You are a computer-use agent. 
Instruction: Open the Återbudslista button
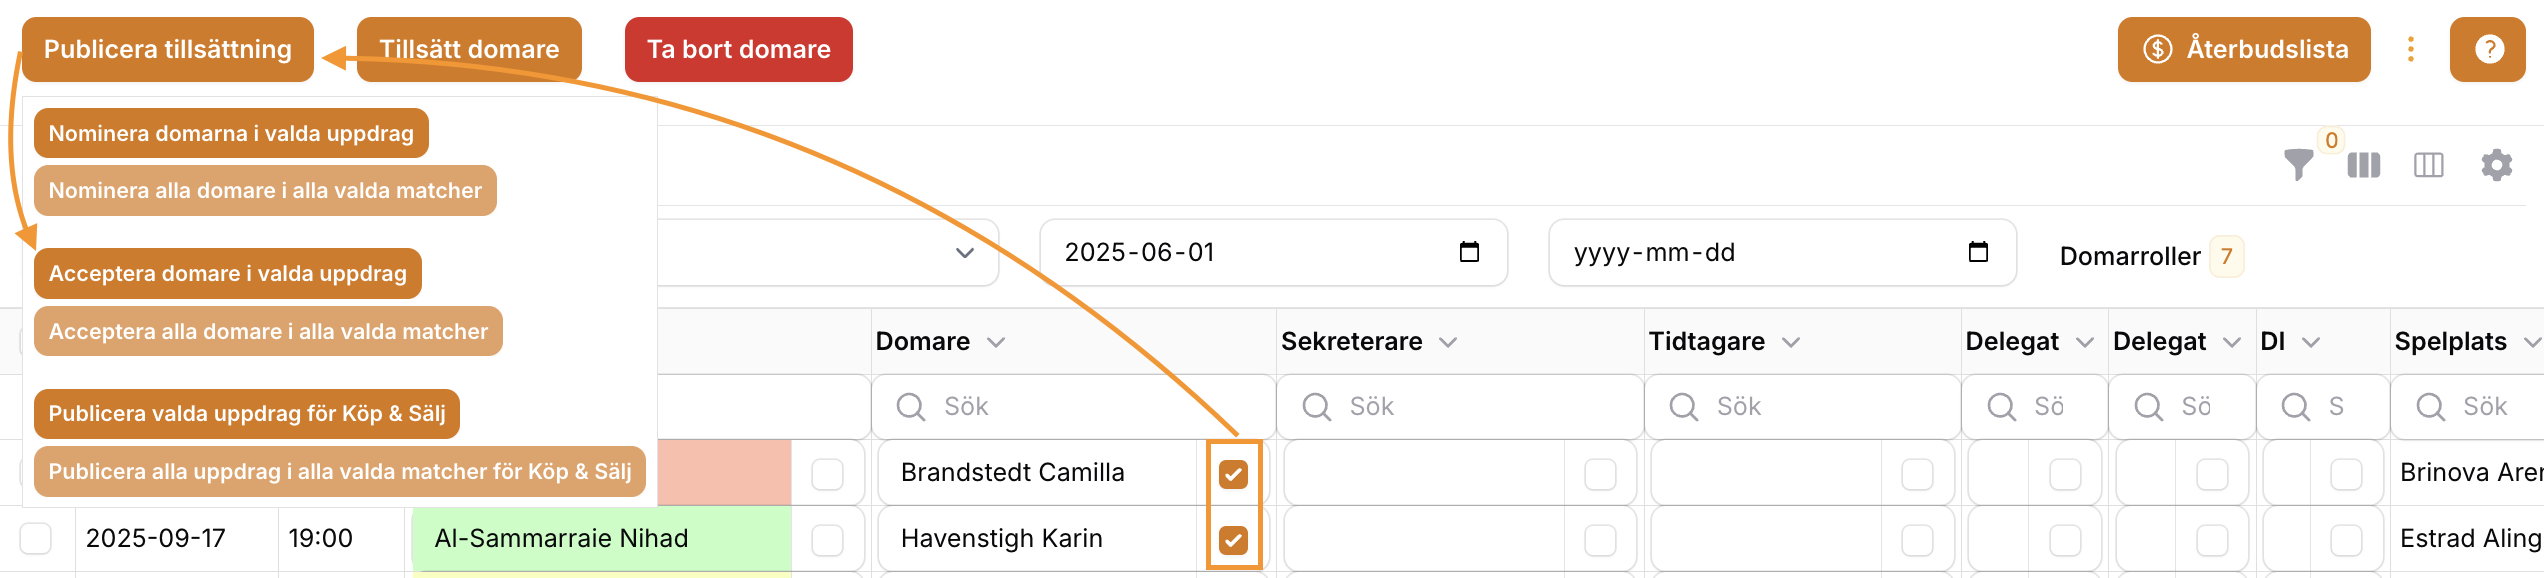pyautogui.click(x=2244, y=49)
